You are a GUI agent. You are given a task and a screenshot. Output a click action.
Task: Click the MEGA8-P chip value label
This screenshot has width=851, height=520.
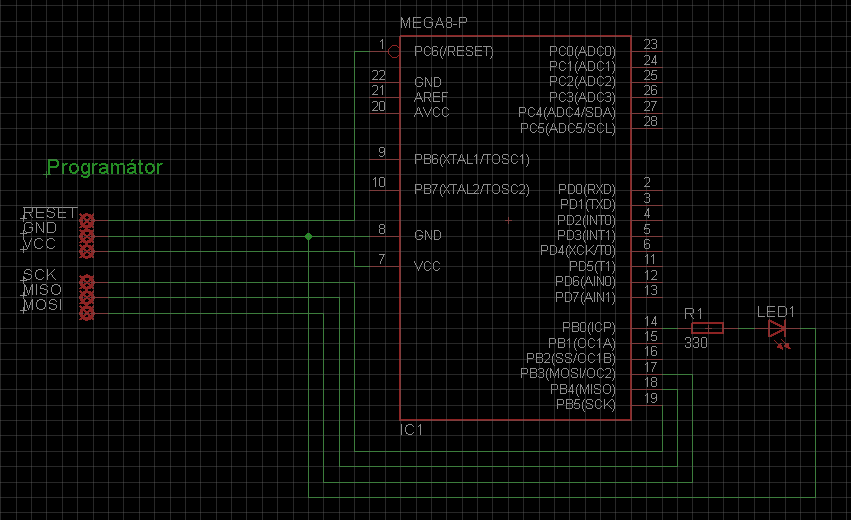coord(433,23)
